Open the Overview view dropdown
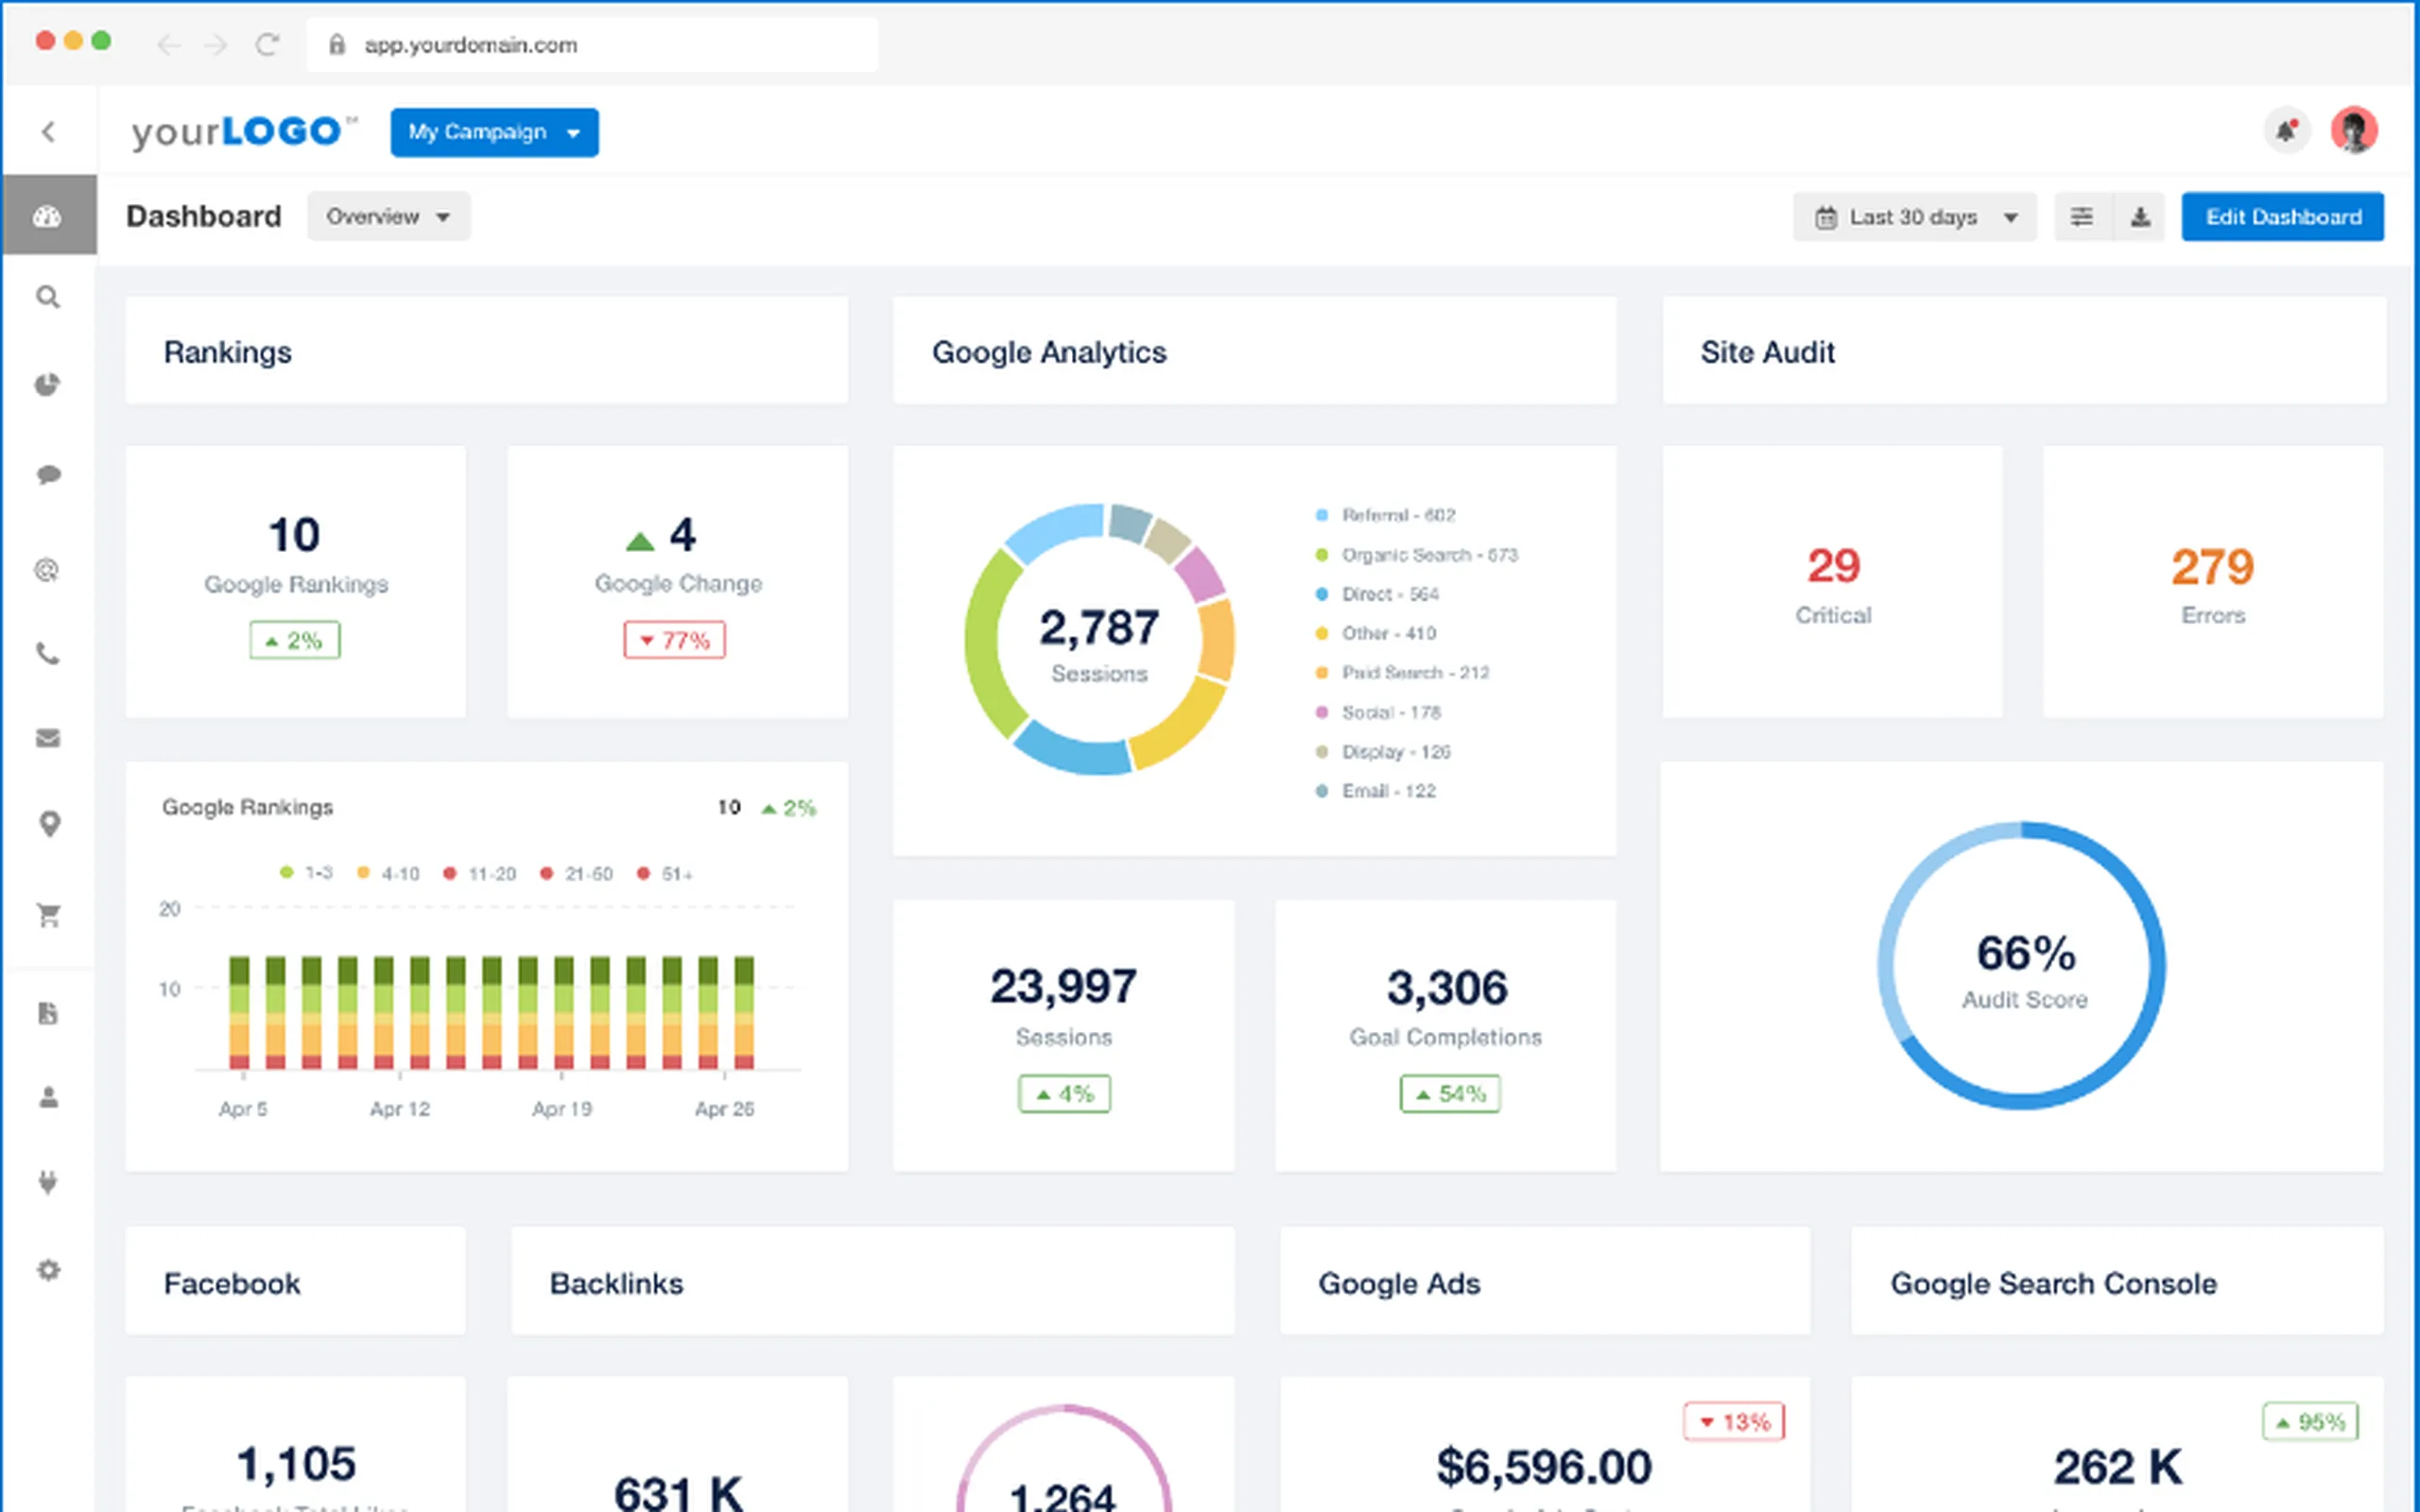Image resolution: width=2420 pixels, height=1512 pixels. (388, 216)
